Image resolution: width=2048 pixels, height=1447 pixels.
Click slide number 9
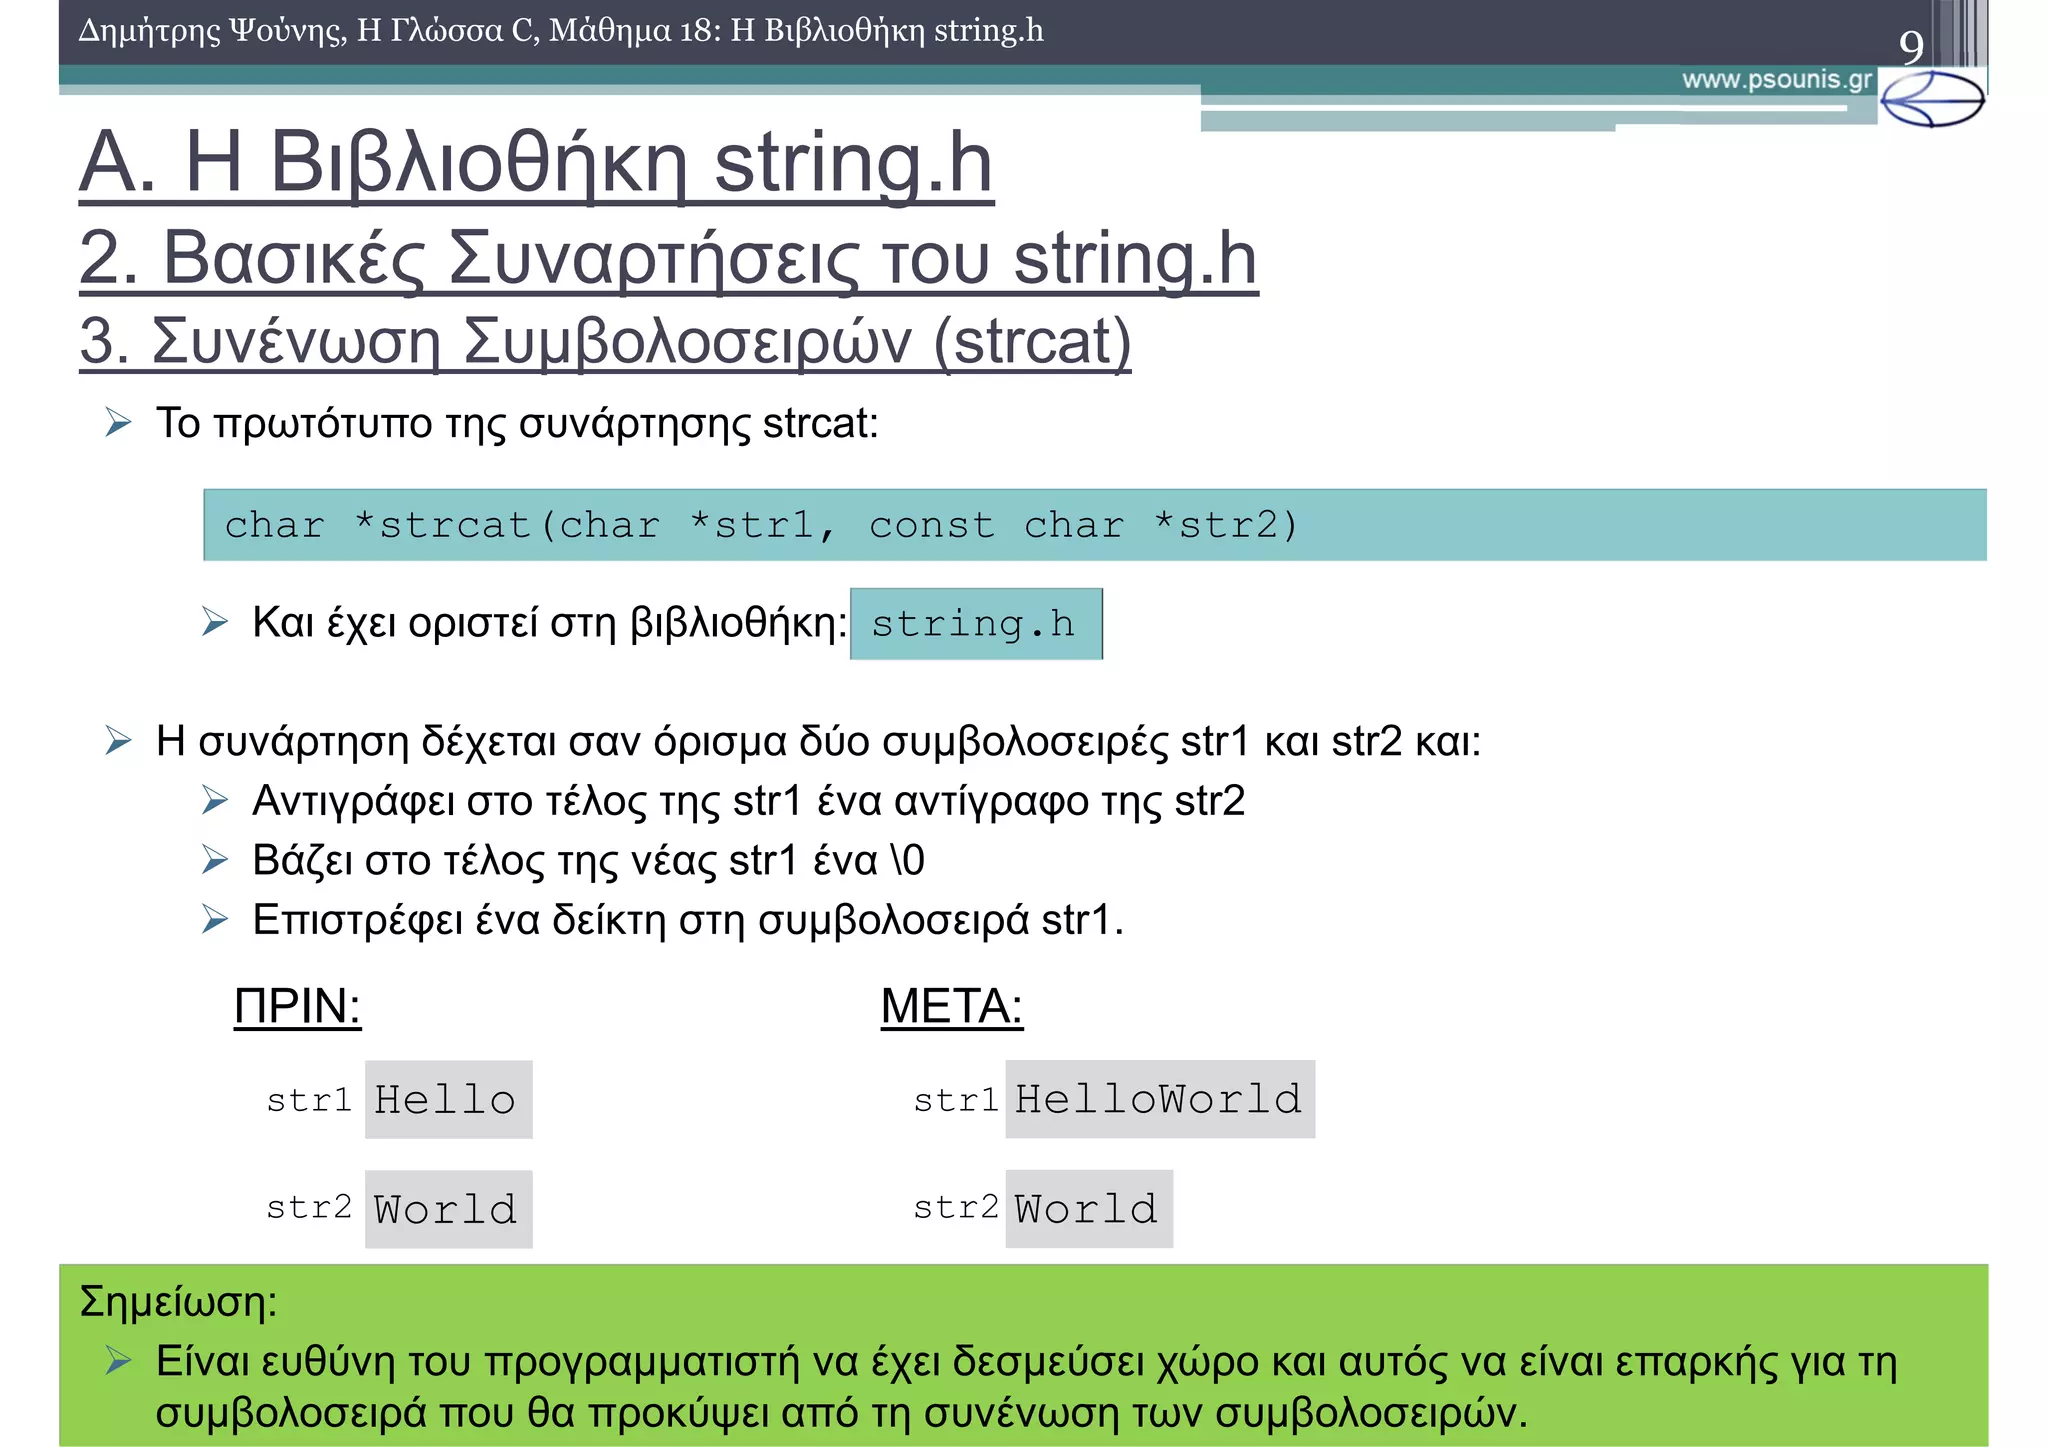1911,47
